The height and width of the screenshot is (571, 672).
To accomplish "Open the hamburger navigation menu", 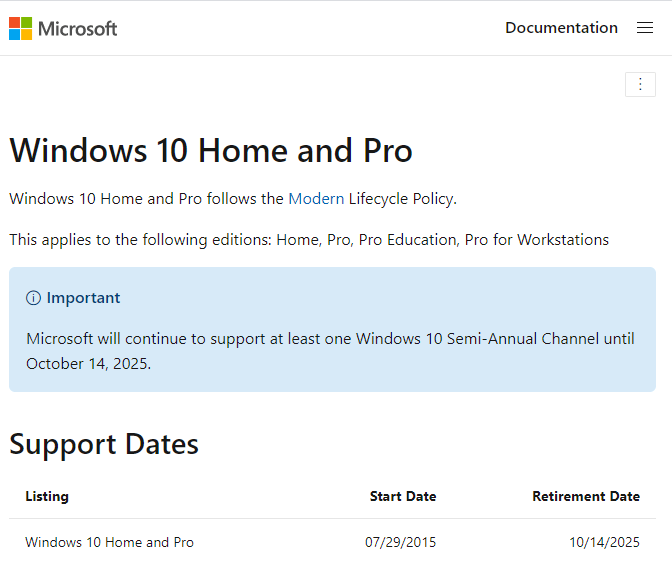I will point(645,28).
